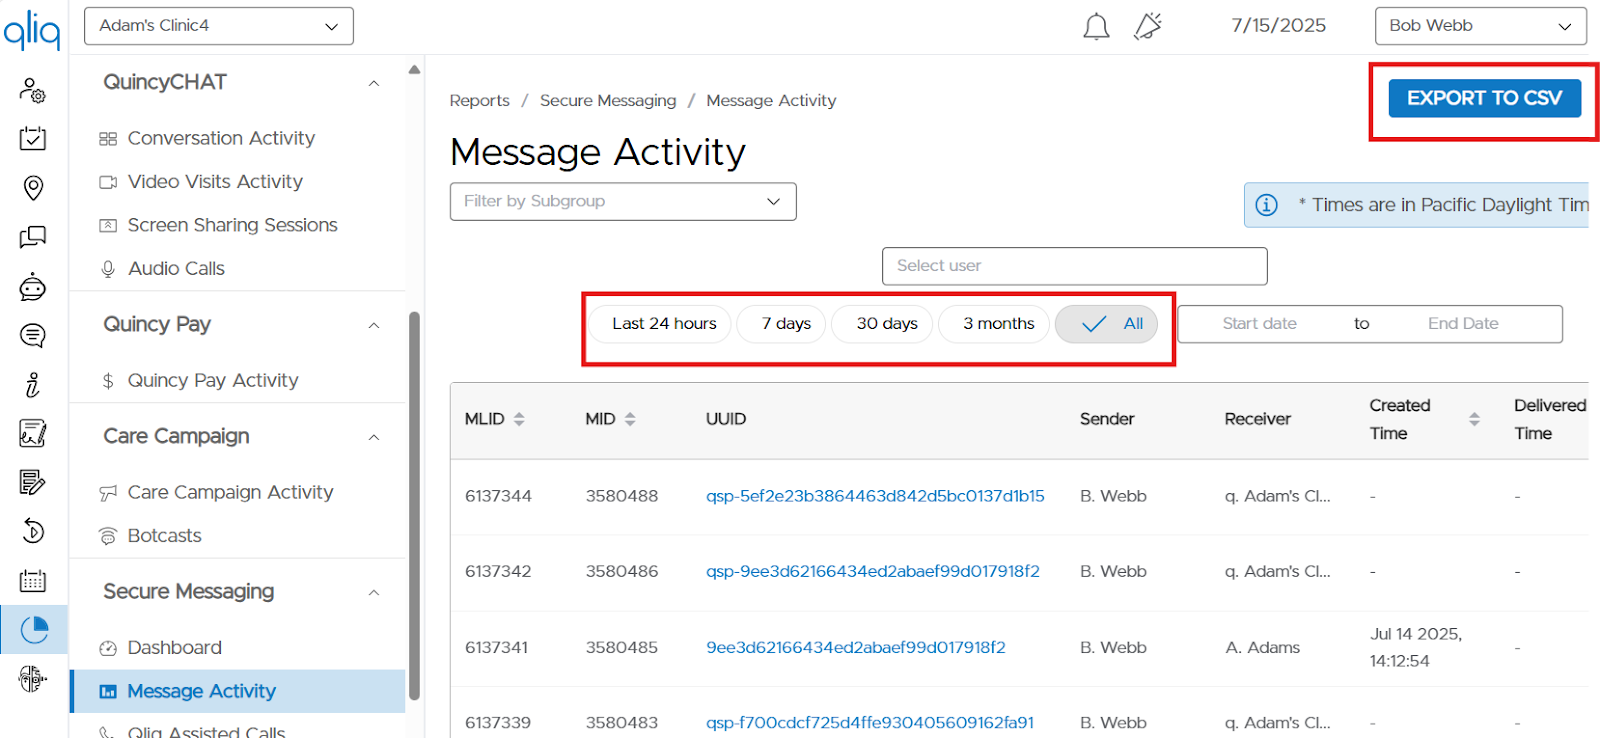This screenshot has width=1600, height=738.
Task: Open the location pin sidebar icon
Action: click(x=33, y=188)
